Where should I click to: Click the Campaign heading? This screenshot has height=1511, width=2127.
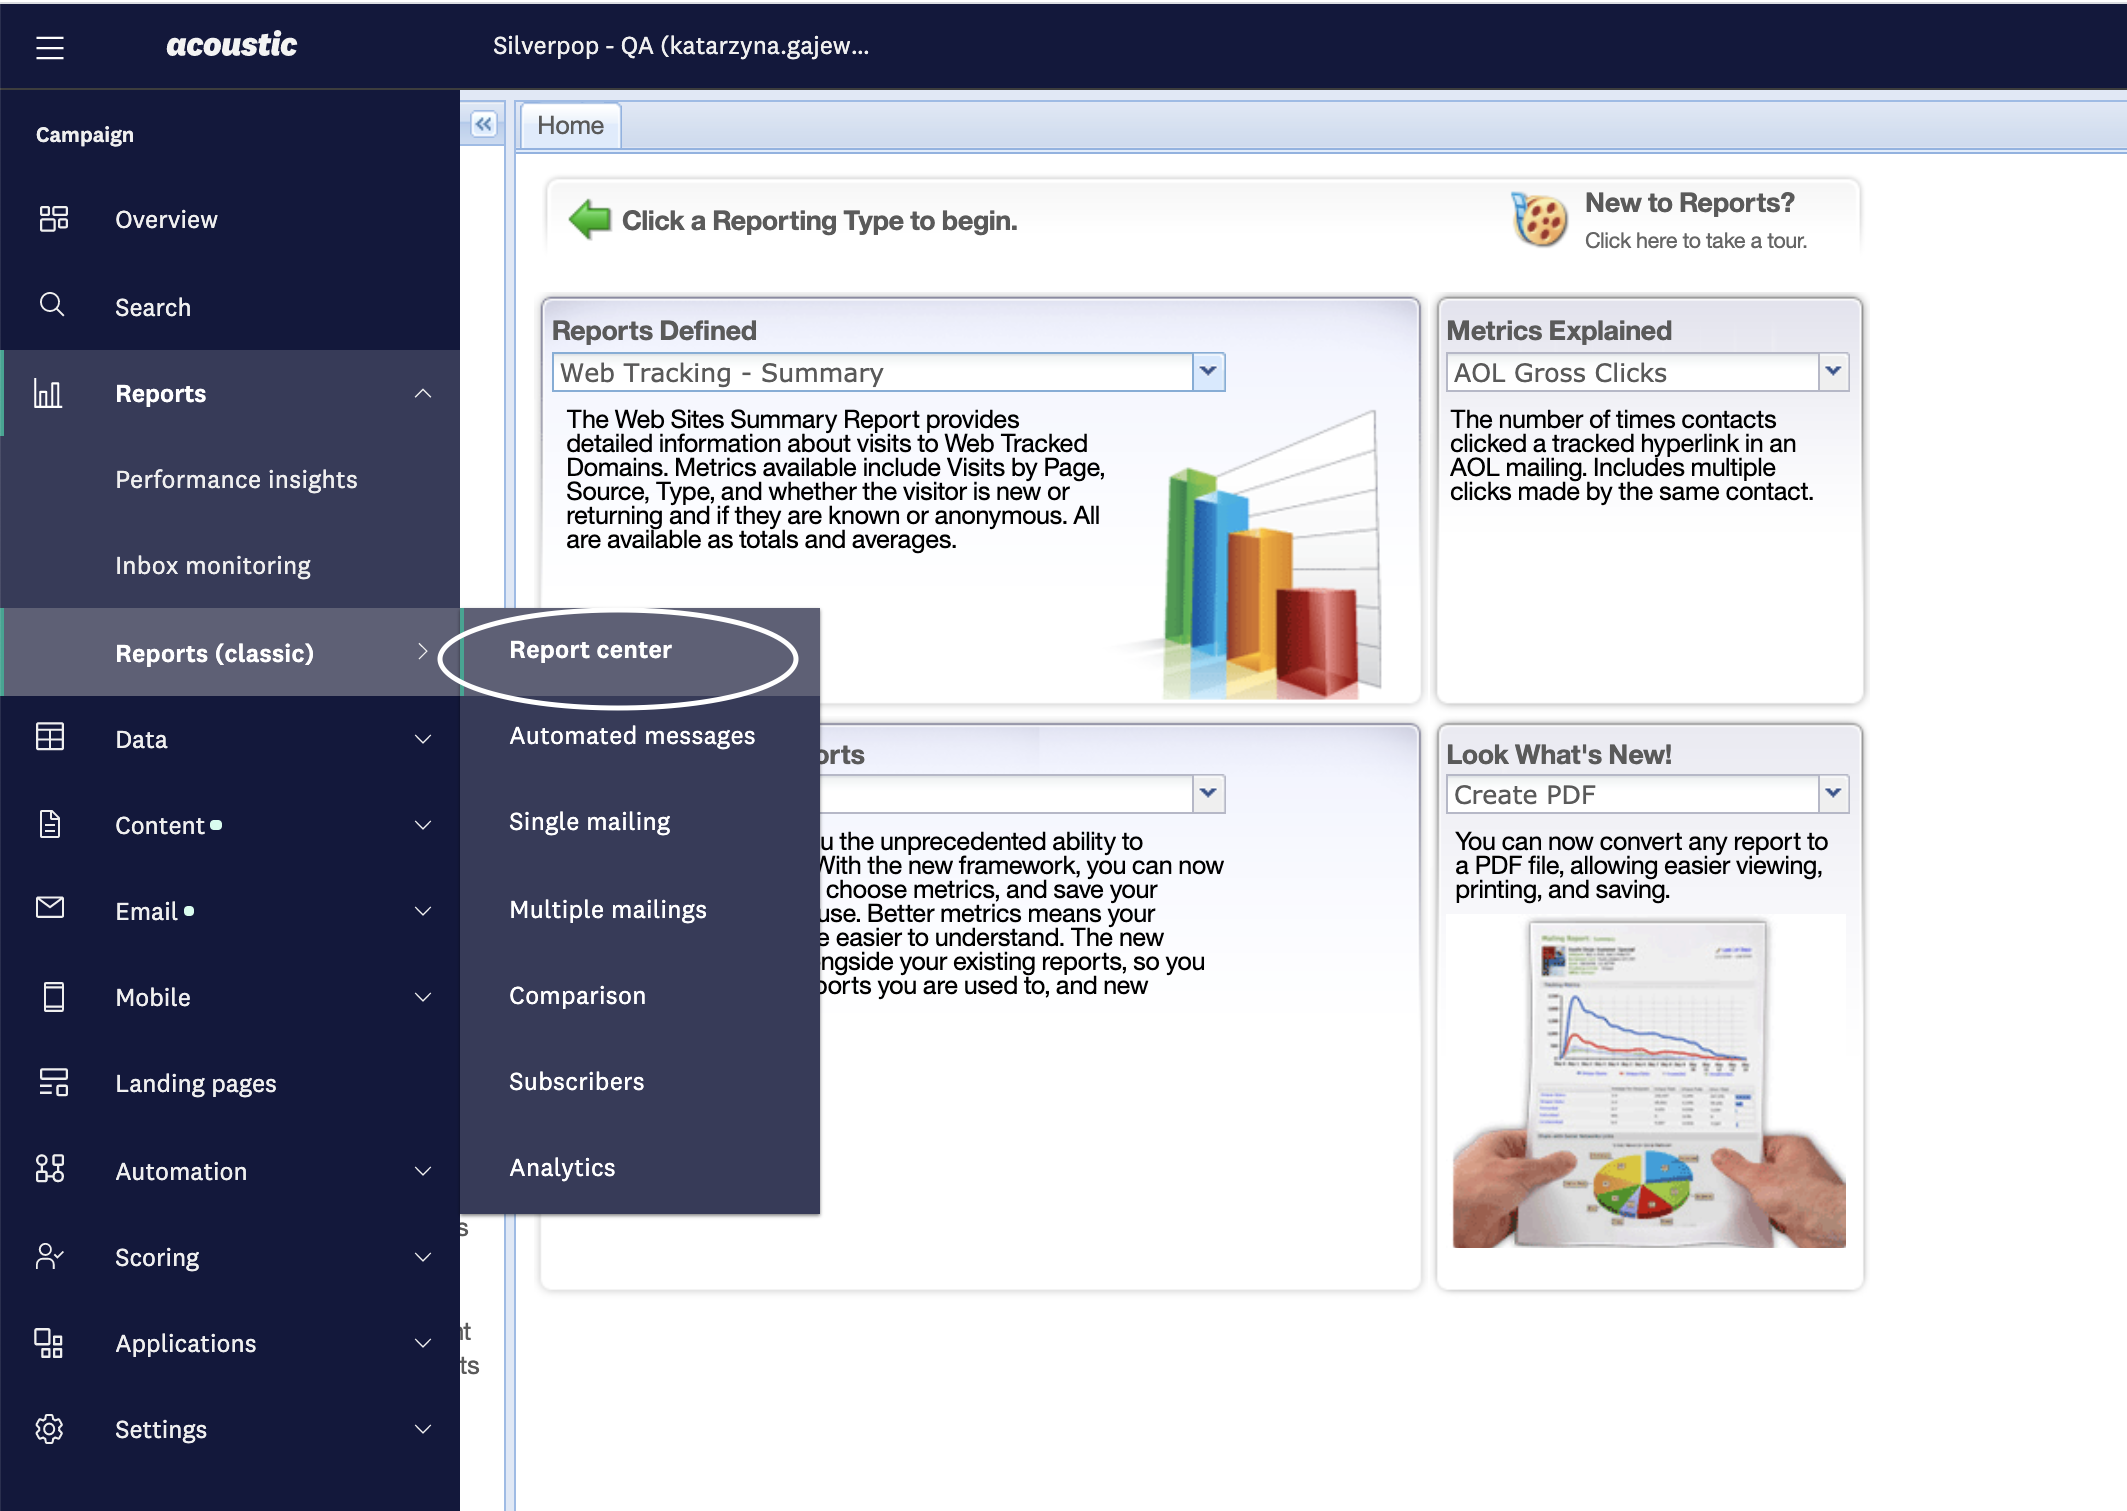pos(85,135)
